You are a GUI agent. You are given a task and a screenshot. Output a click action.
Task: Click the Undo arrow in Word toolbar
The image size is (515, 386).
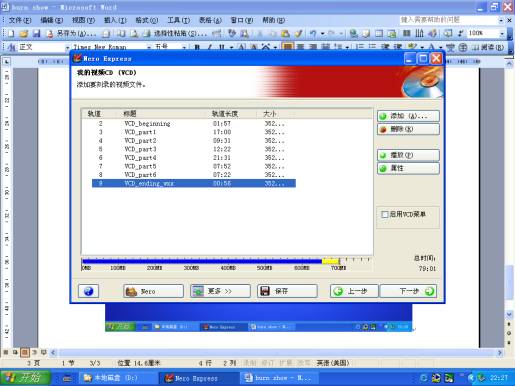tap(313, 33)
